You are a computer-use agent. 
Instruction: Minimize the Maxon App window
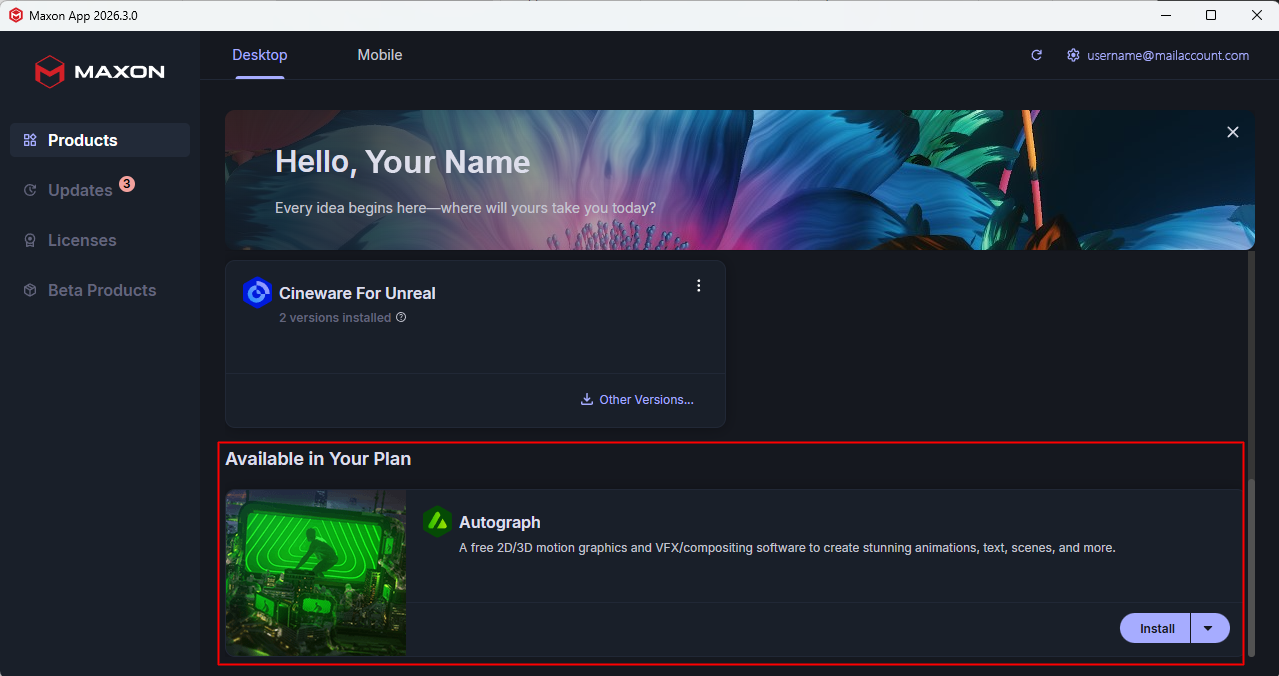[1165, 15]
